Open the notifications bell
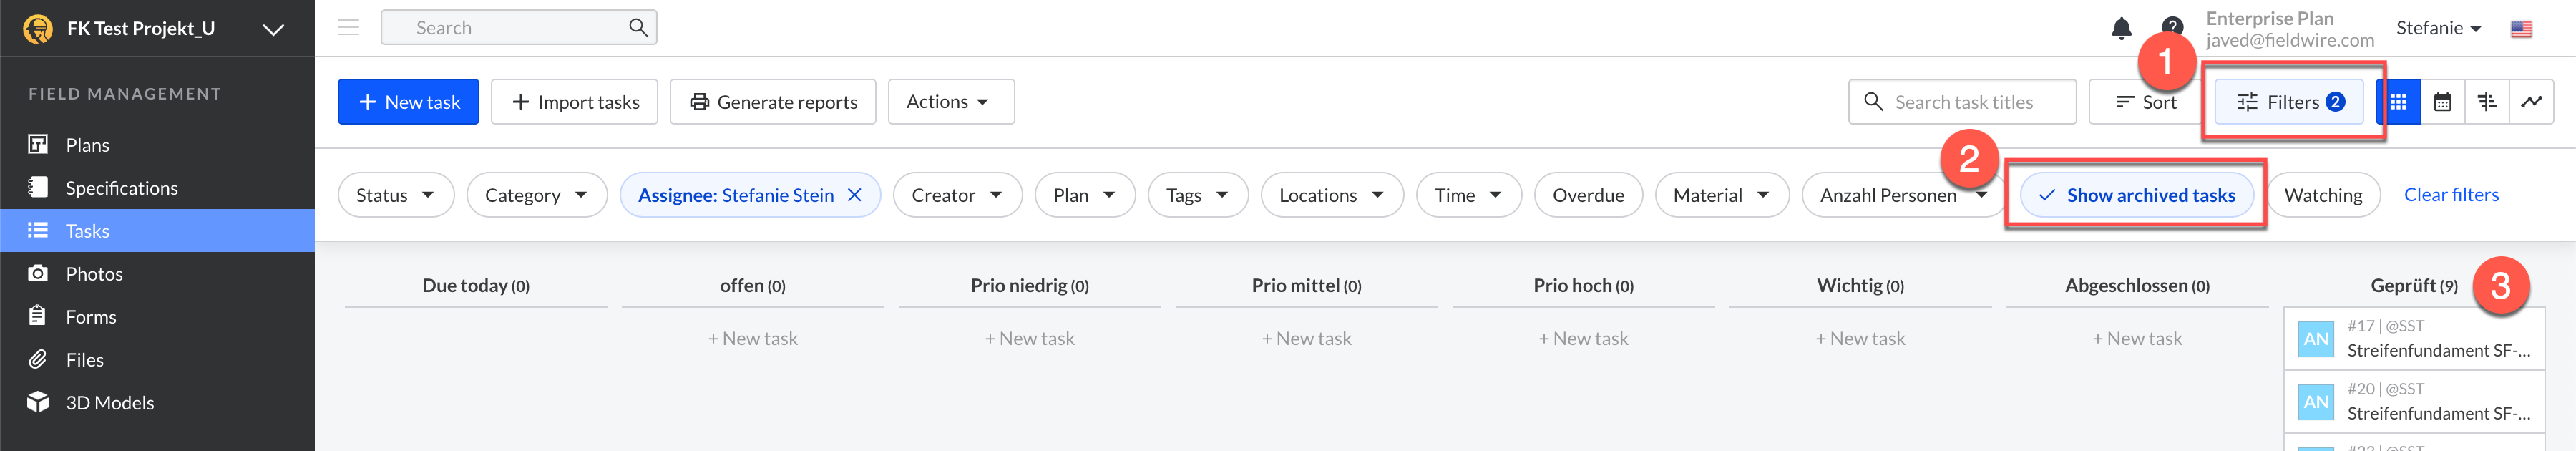Screen dimensions: 2576x451 coord(2121,28)
